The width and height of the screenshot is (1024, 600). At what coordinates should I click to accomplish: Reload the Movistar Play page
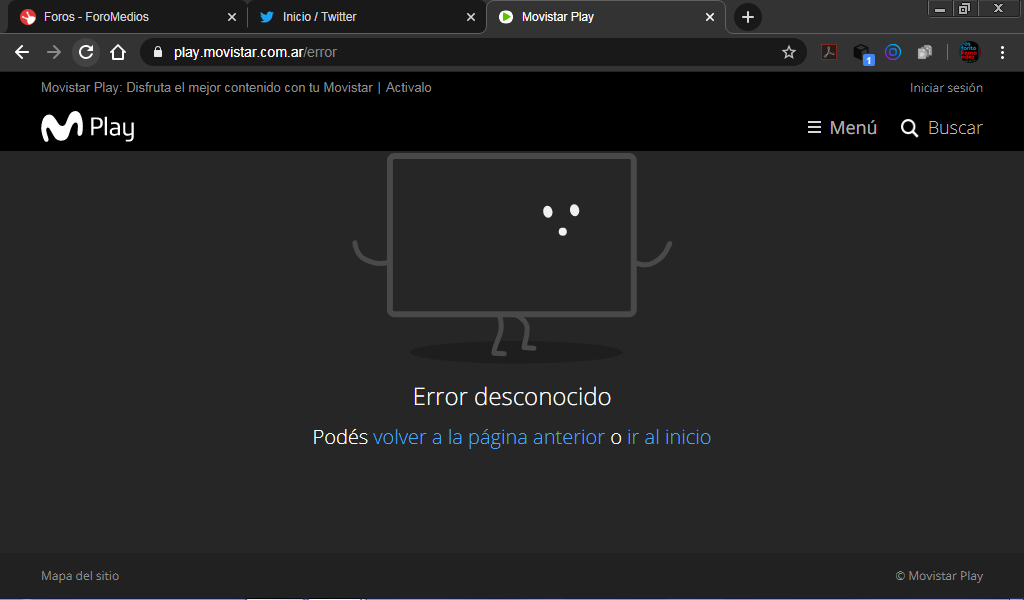click(x=86, y=52)
